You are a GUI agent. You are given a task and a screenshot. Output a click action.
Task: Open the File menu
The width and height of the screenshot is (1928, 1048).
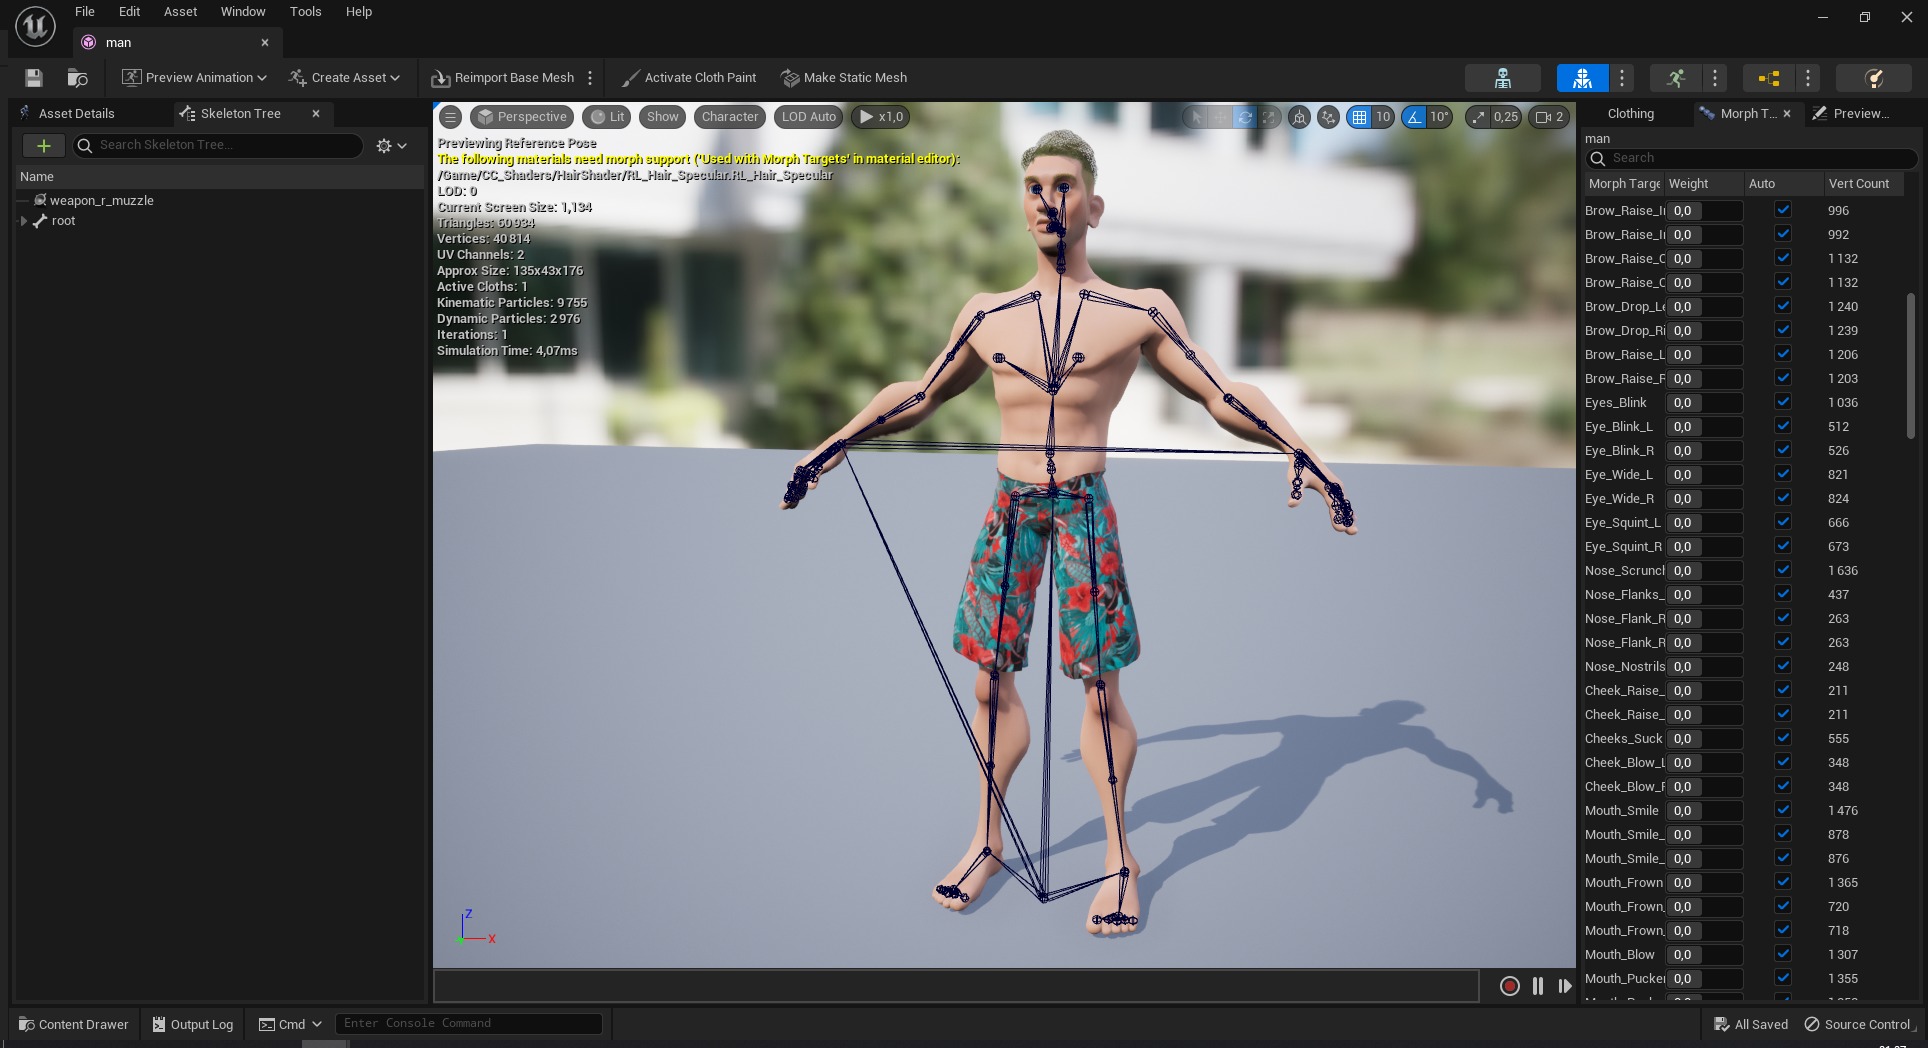pyautogui.click(x=85, y=12)
